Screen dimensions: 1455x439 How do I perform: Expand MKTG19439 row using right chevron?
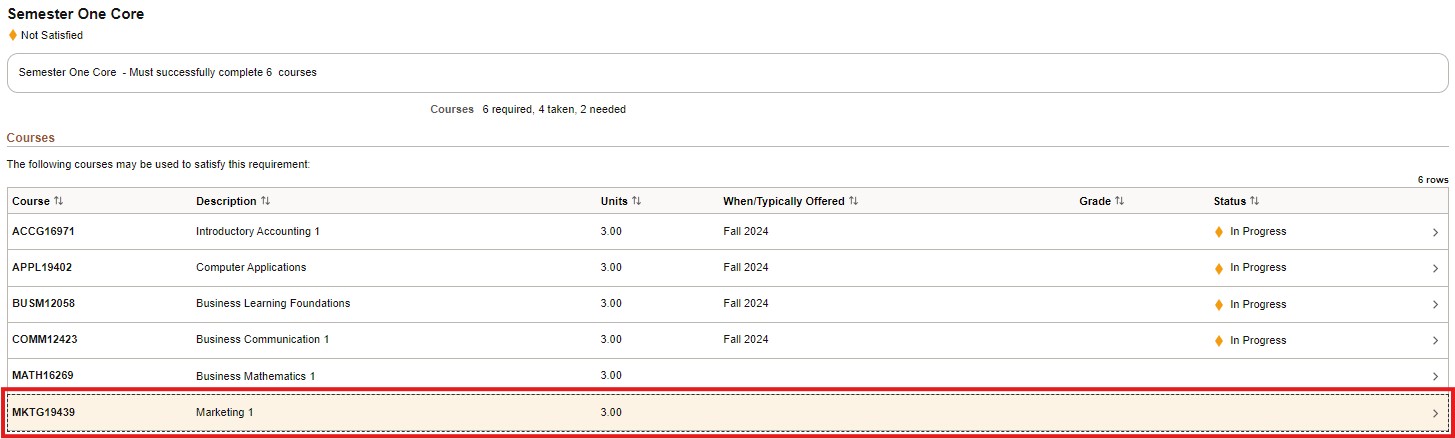point(1435,413)
